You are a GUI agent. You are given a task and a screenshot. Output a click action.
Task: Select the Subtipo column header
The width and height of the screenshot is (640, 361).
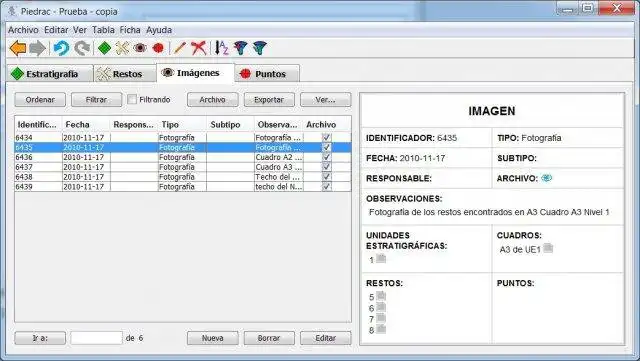(230, 125)
